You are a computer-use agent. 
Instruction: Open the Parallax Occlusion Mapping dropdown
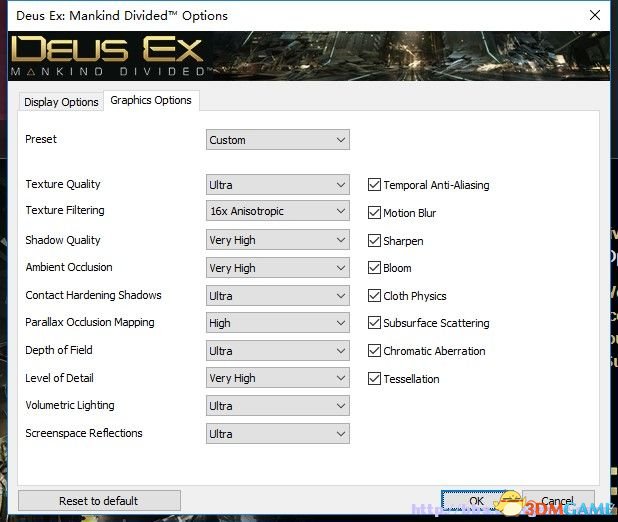tap(277, 323)
